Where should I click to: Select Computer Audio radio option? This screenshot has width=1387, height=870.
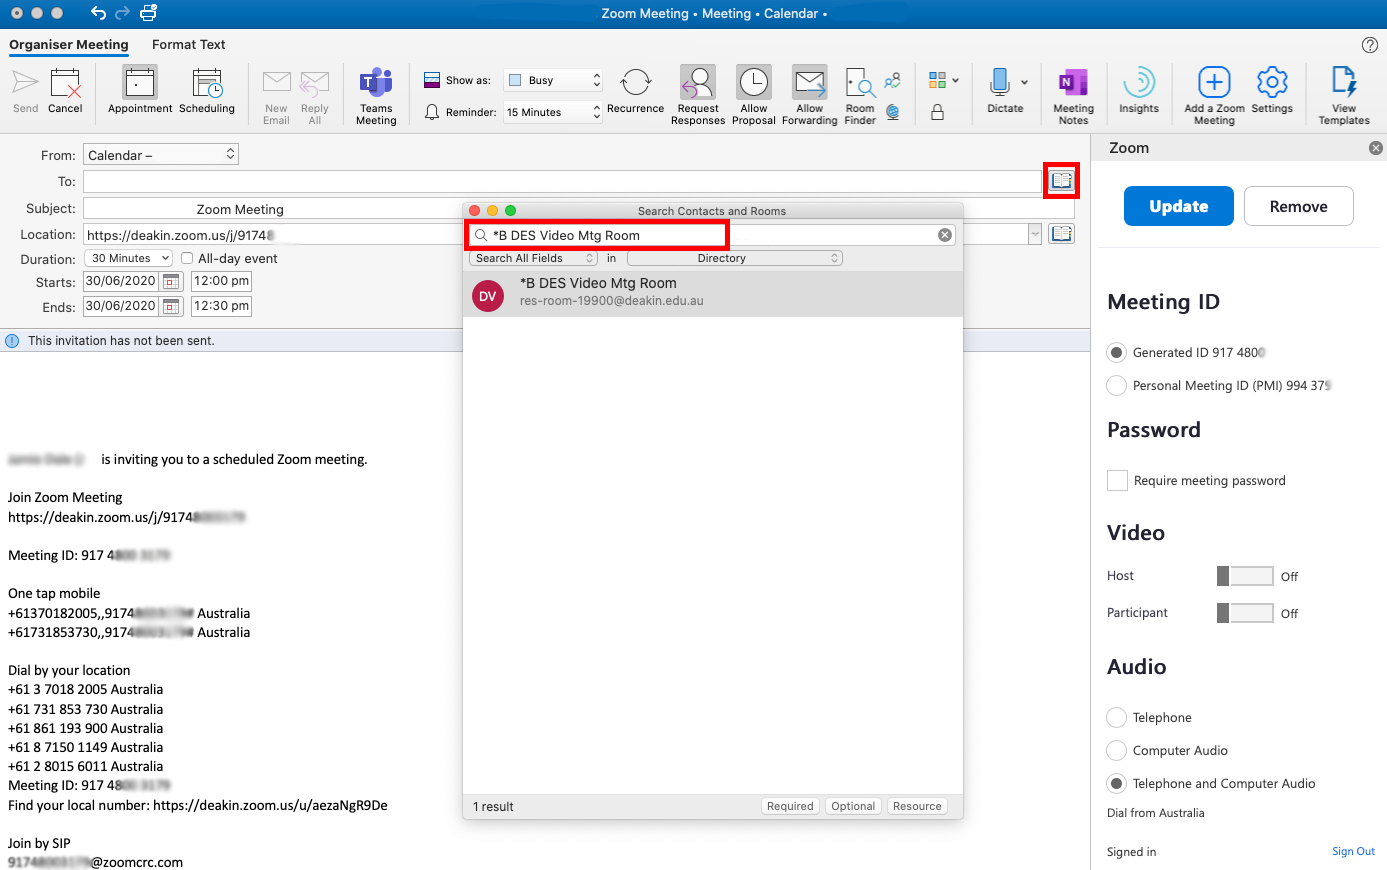coord(1117,751)
